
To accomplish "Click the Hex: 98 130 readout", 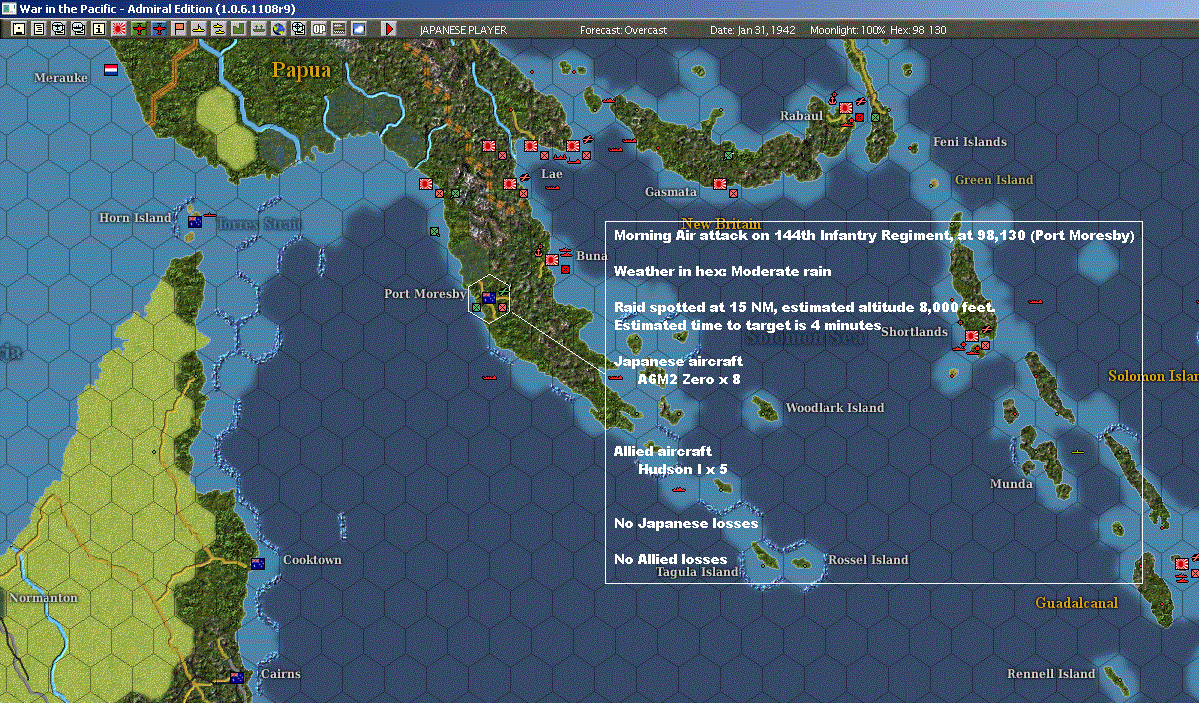I will pos(918,30).
